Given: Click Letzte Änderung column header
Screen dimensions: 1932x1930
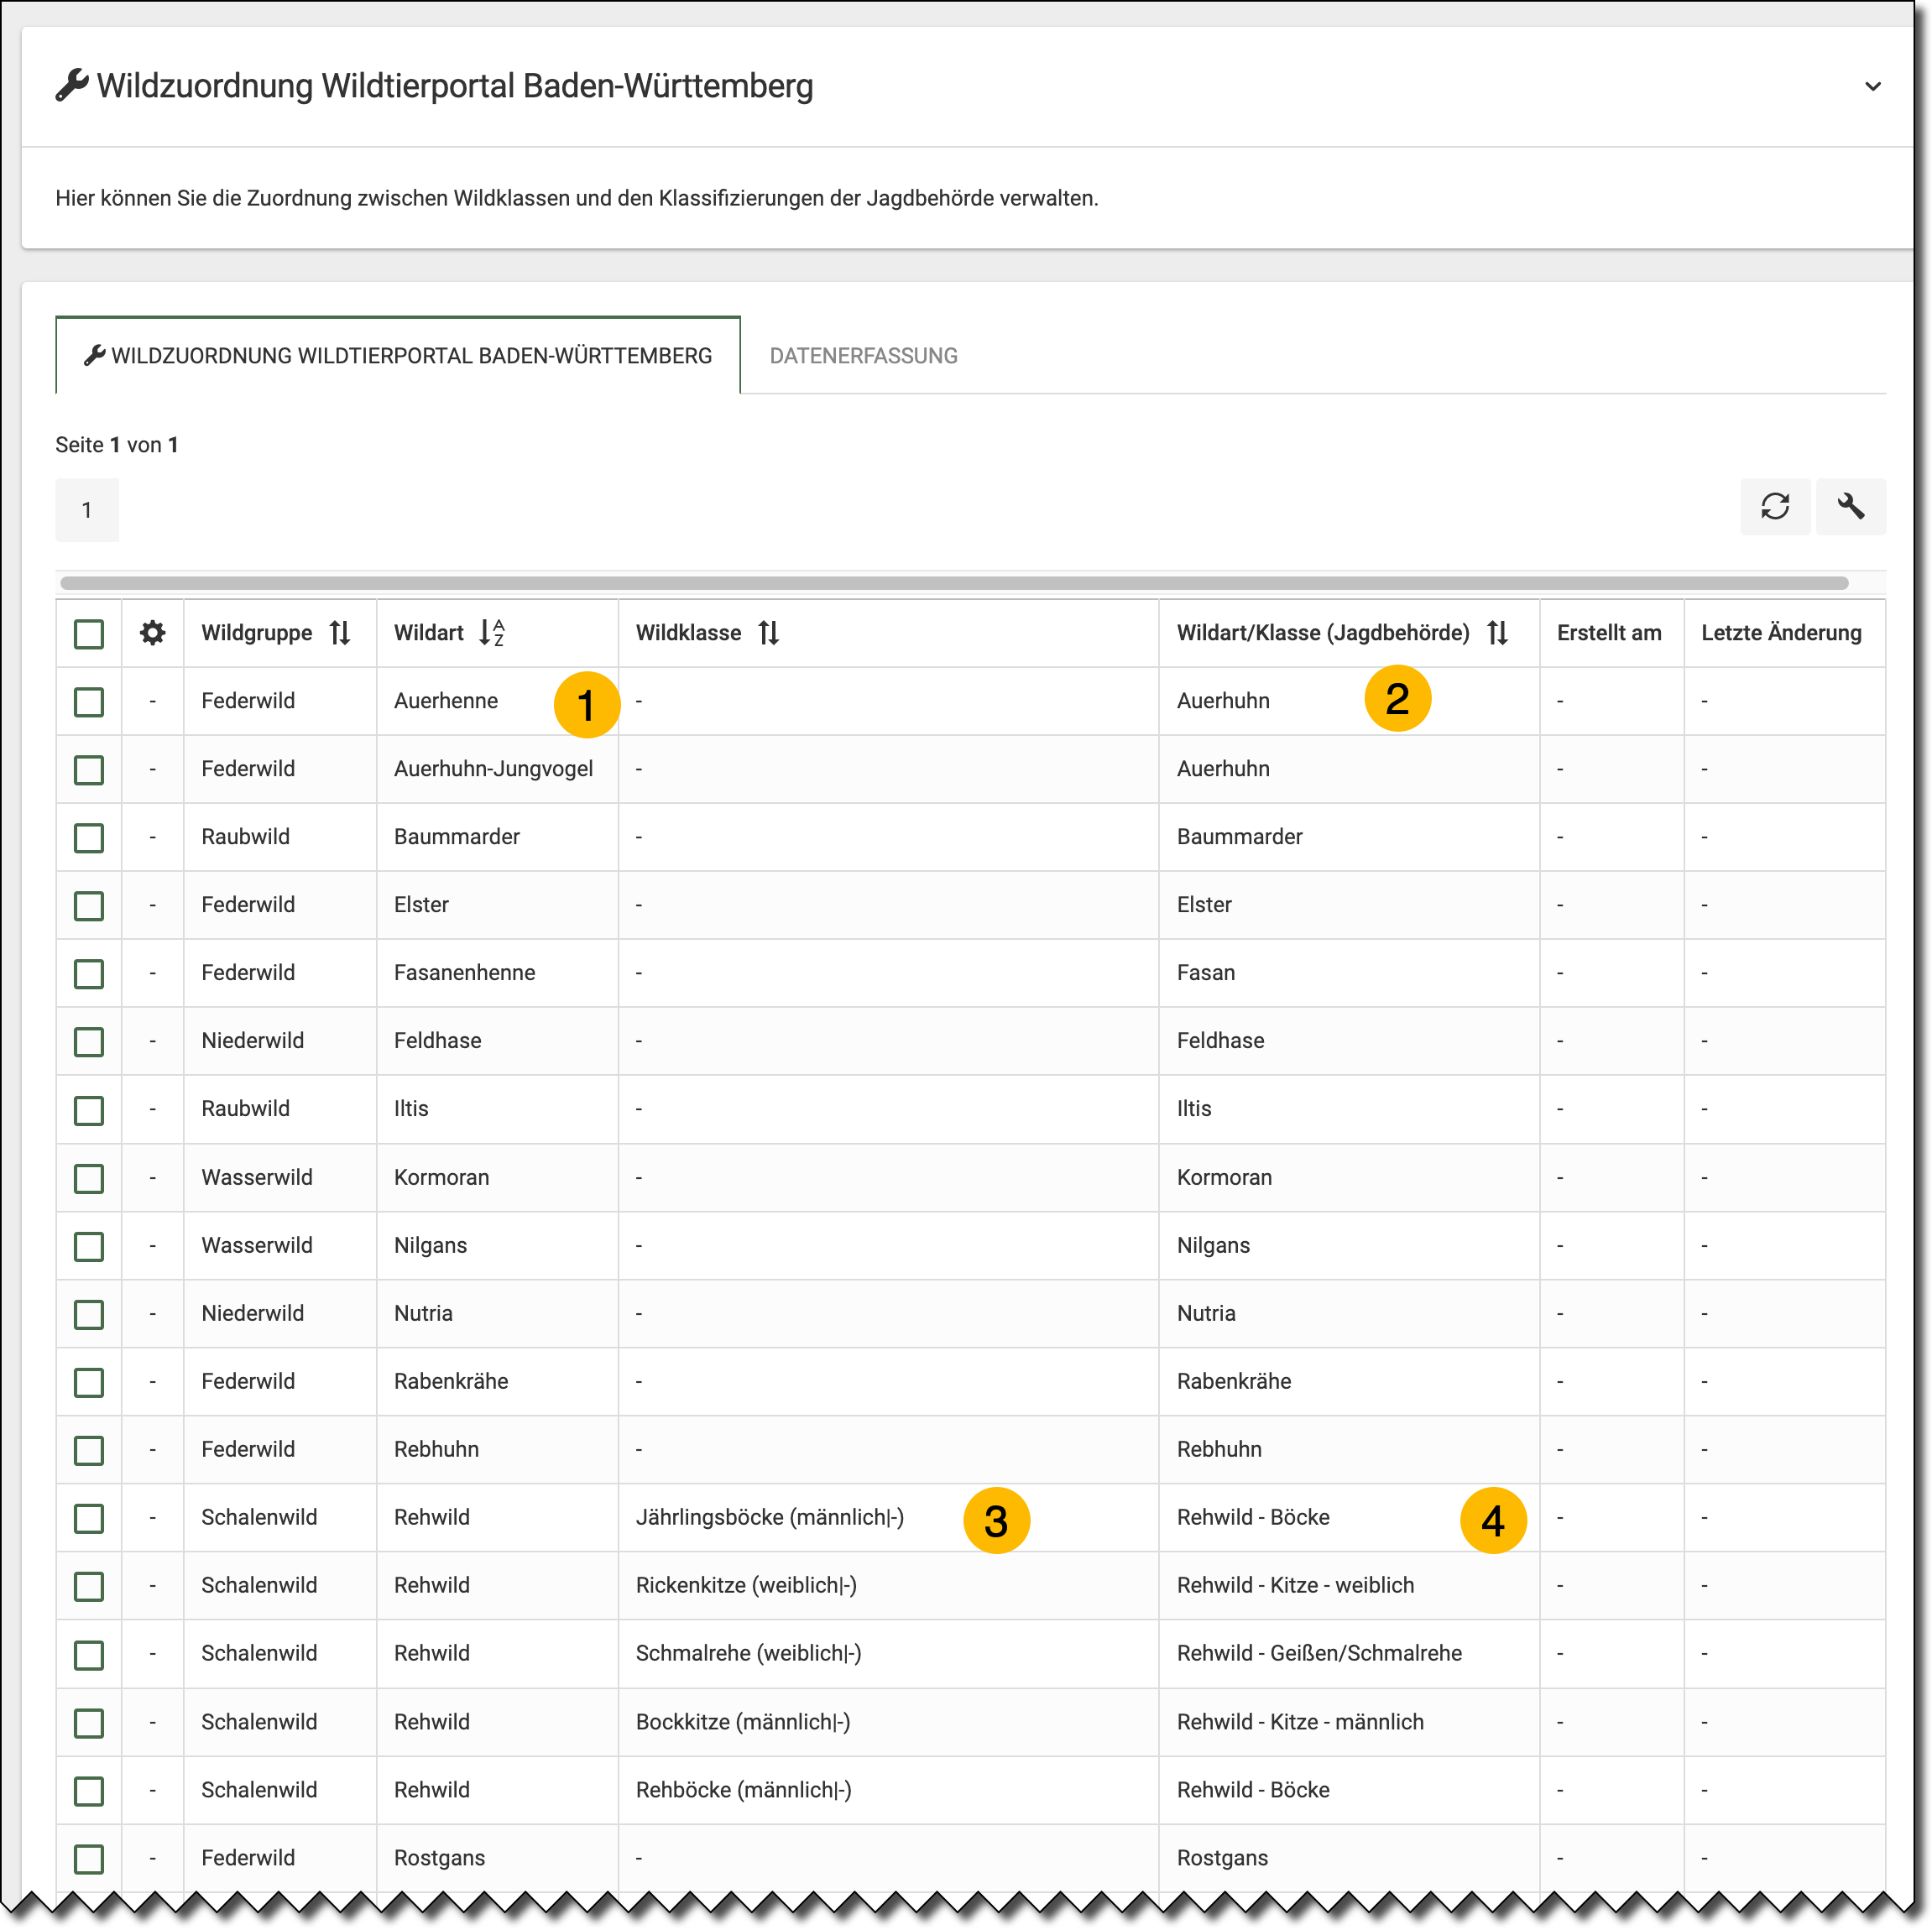Looking at the screenshot, I should point(1780,632).
